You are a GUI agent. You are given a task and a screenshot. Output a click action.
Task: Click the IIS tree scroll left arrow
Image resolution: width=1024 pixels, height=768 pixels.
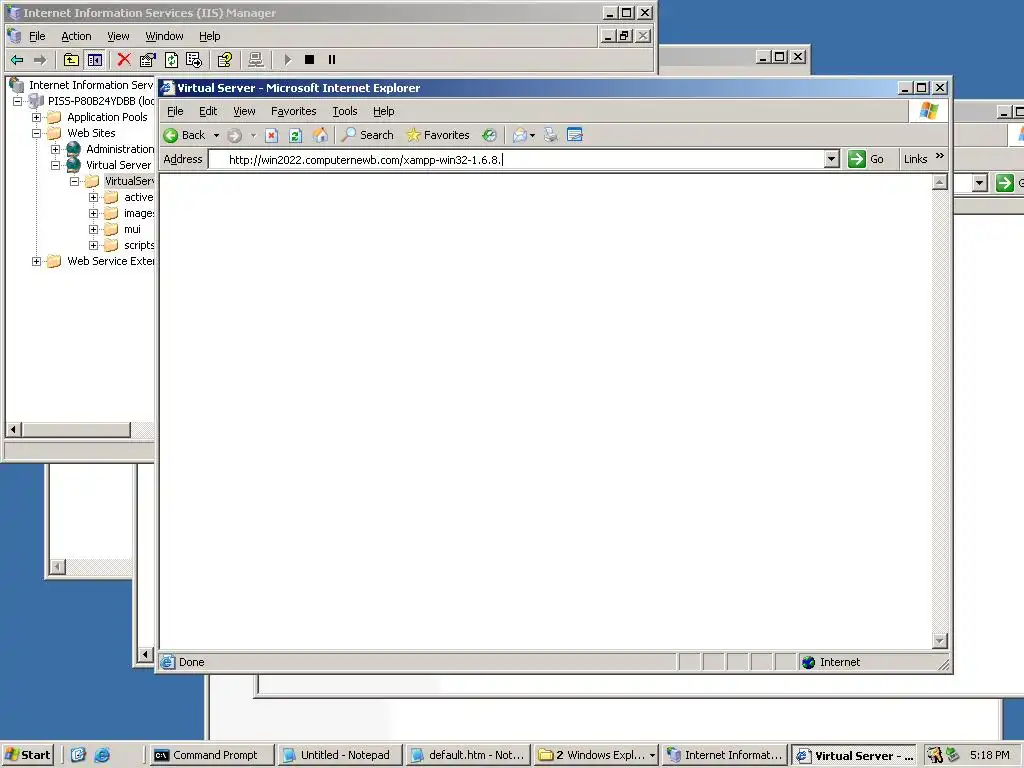click(14, 430)
